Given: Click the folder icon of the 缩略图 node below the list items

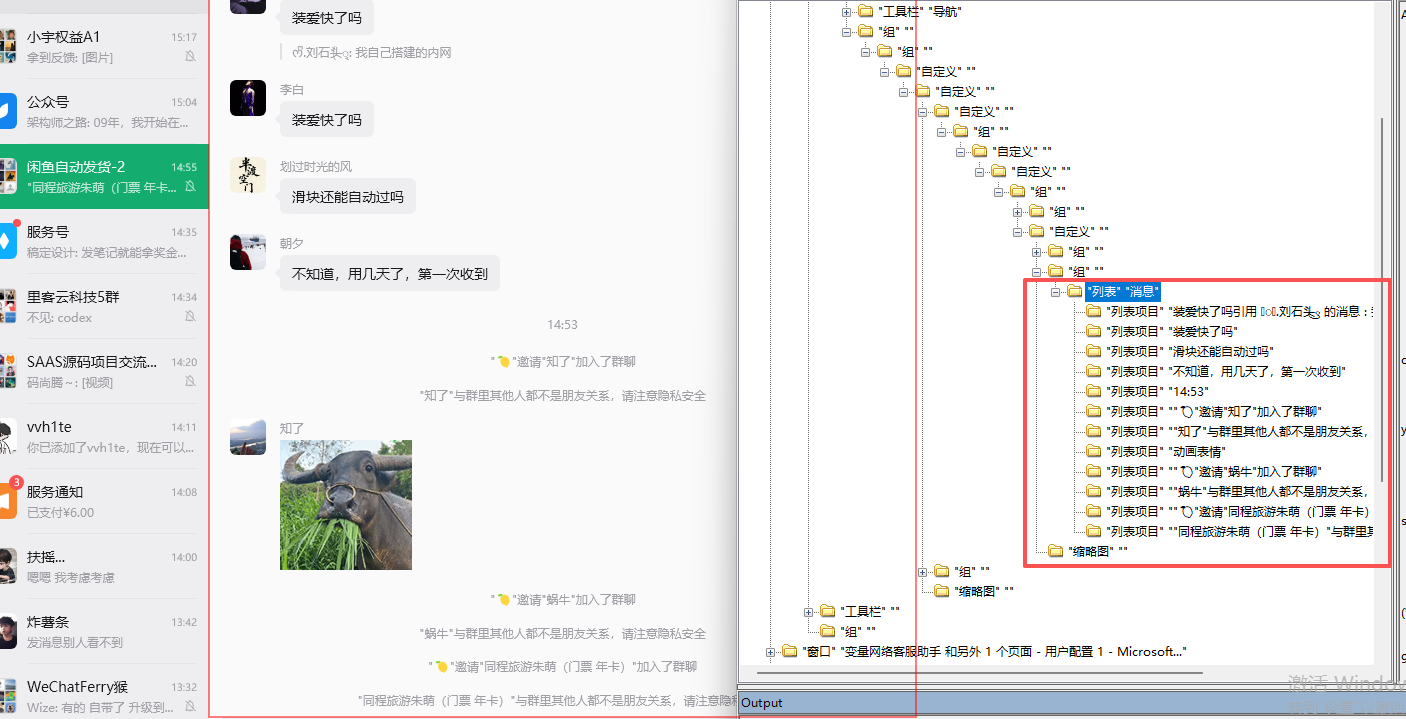Looking at the screenshot, I should pos(1055,551).
